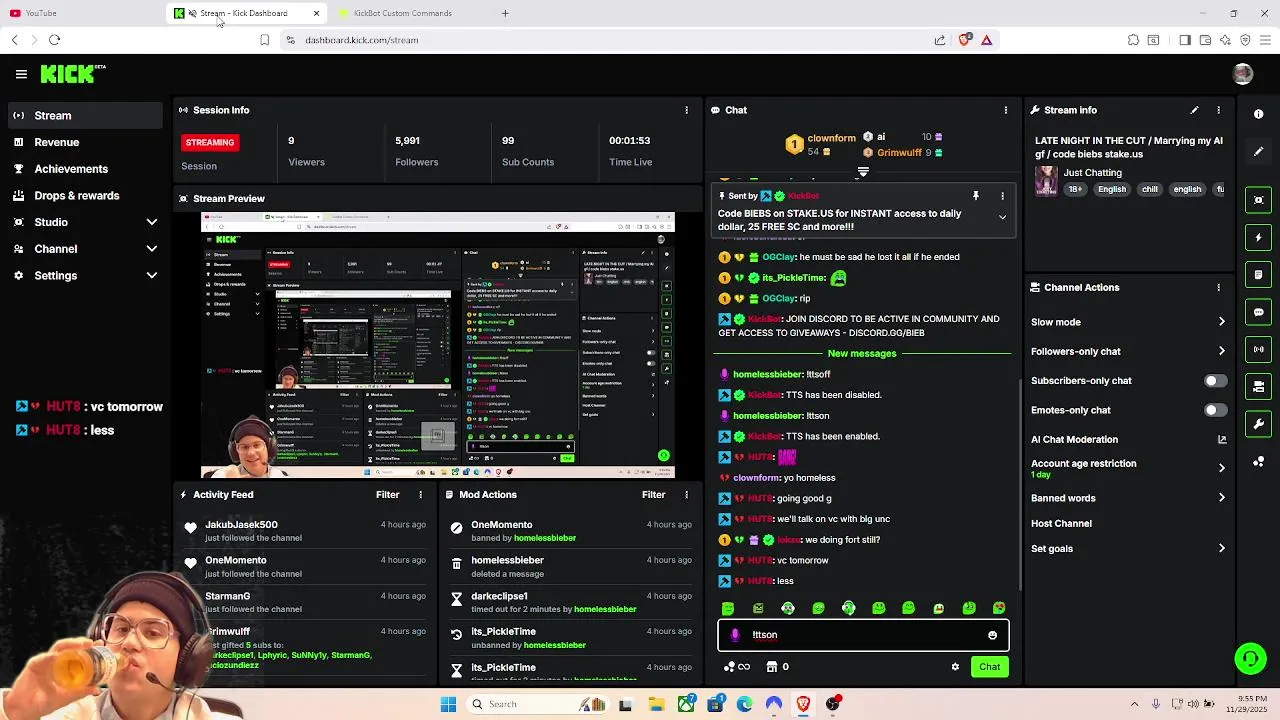Open the Stream info panel three-dot menu

point(1218,110)
